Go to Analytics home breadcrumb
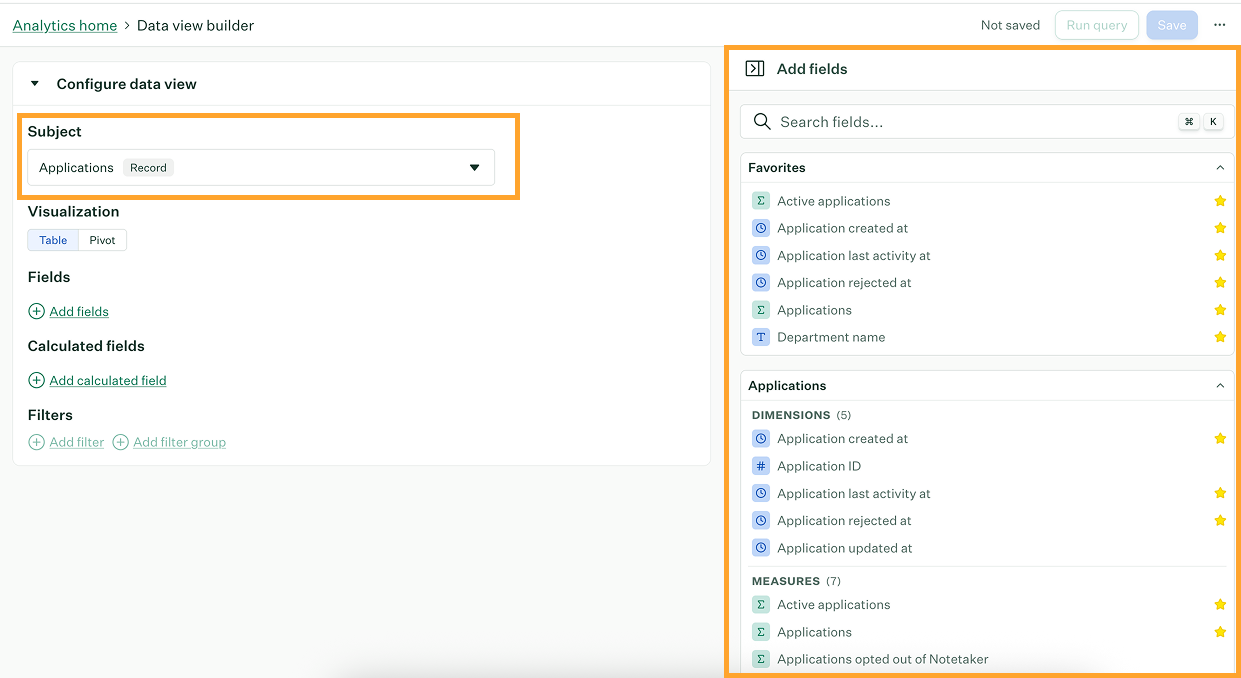The width and height of the screenshot is (1241, 678). point(65,25)
